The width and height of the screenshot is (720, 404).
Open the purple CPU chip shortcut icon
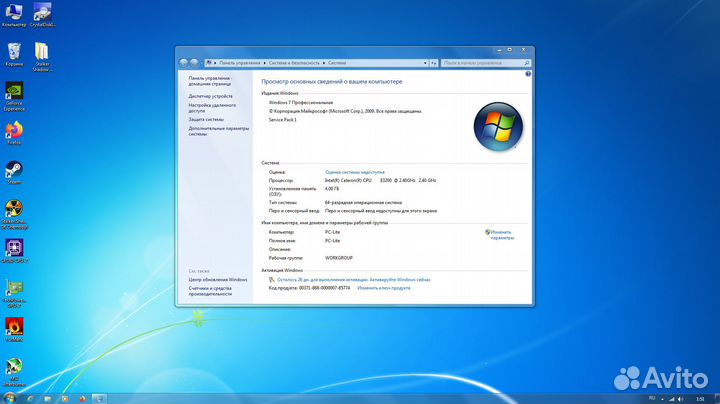pyautogui.click(x=14, y=251)
